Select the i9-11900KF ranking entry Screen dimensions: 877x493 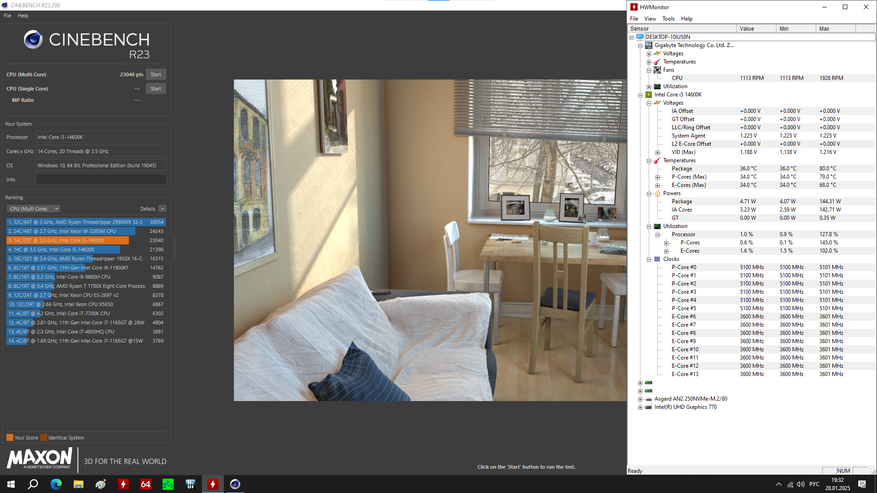pyautogui.click(x=86, y=267)
